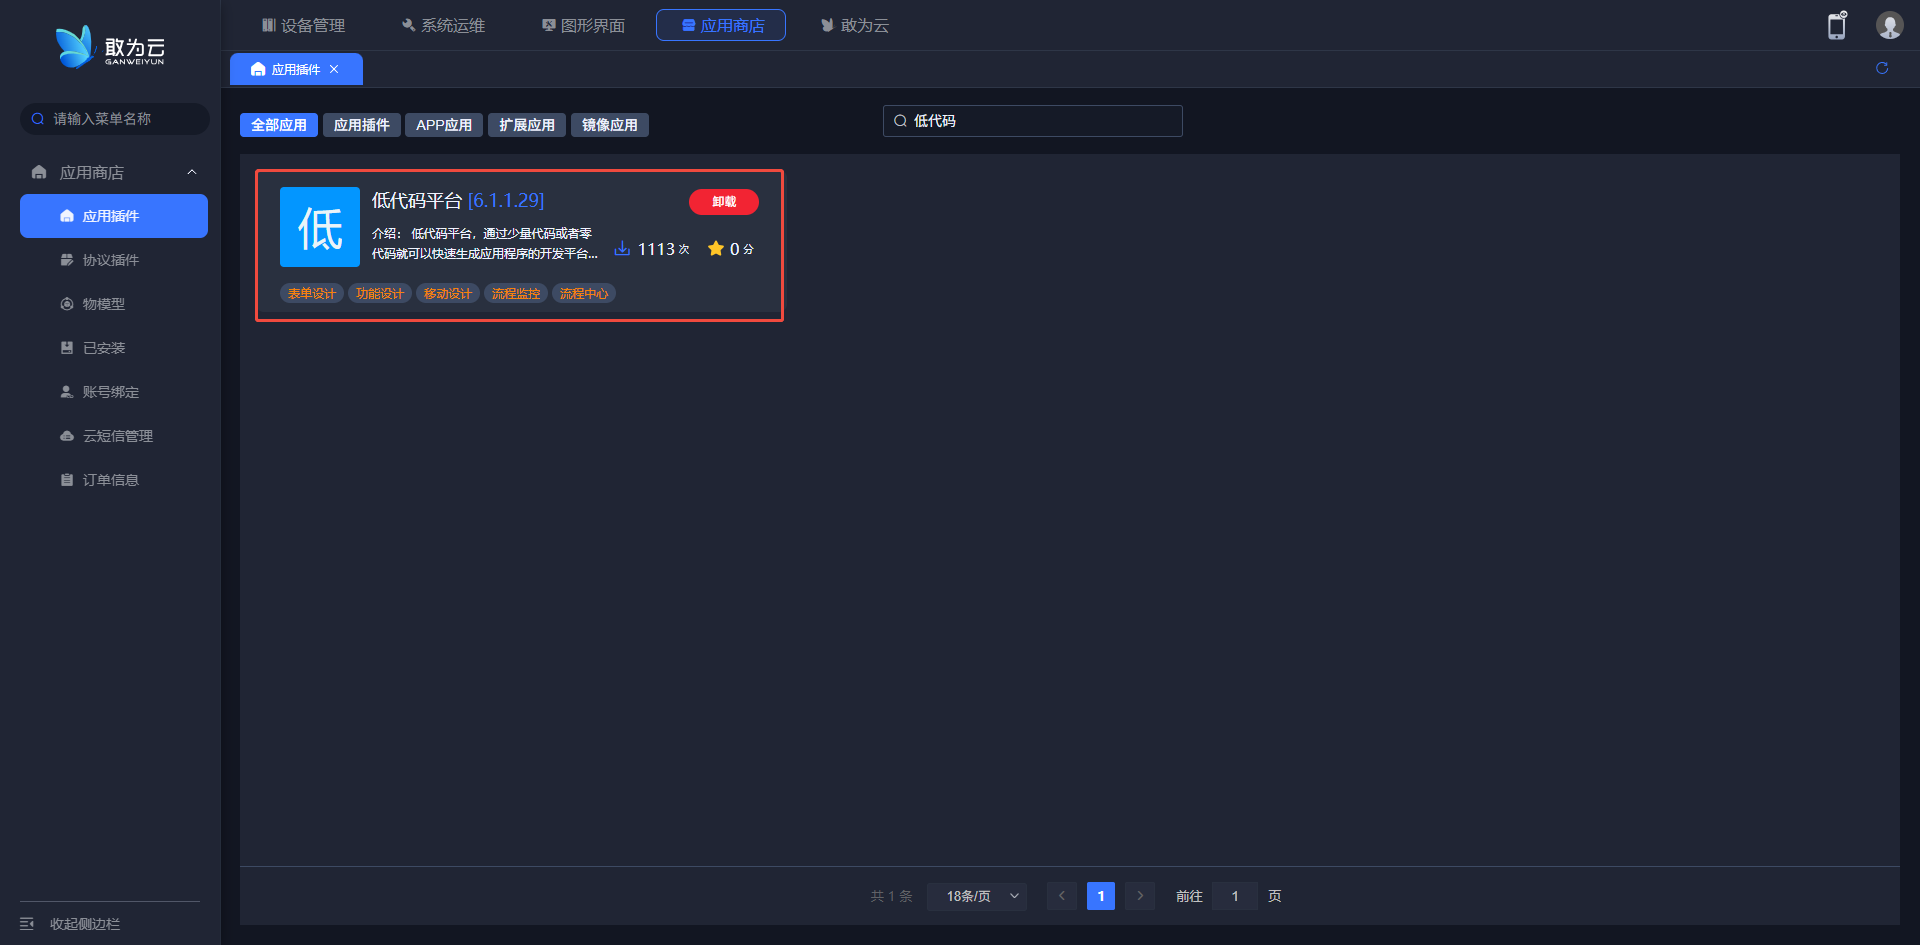Open 账号绑定 in the sidebar
This screenshot has width=1920, height=945.
[114, 392]
